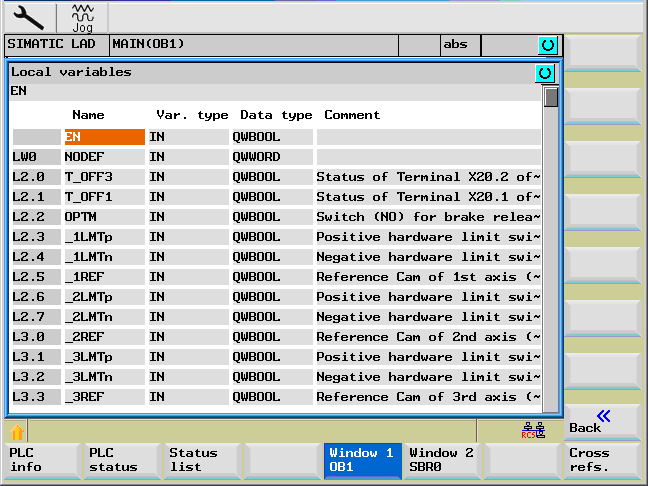Click the Reference Cam of 3rd axis comment
This screenshot has height=486, width=648.
(x=429, y=397)
